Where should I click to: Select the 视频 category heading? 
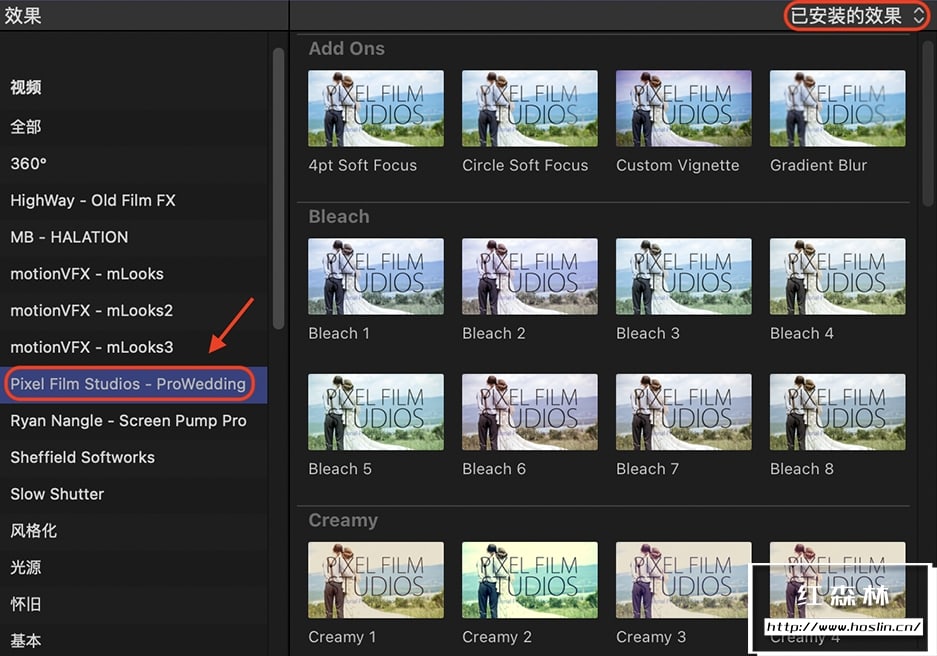click(26, 87)
